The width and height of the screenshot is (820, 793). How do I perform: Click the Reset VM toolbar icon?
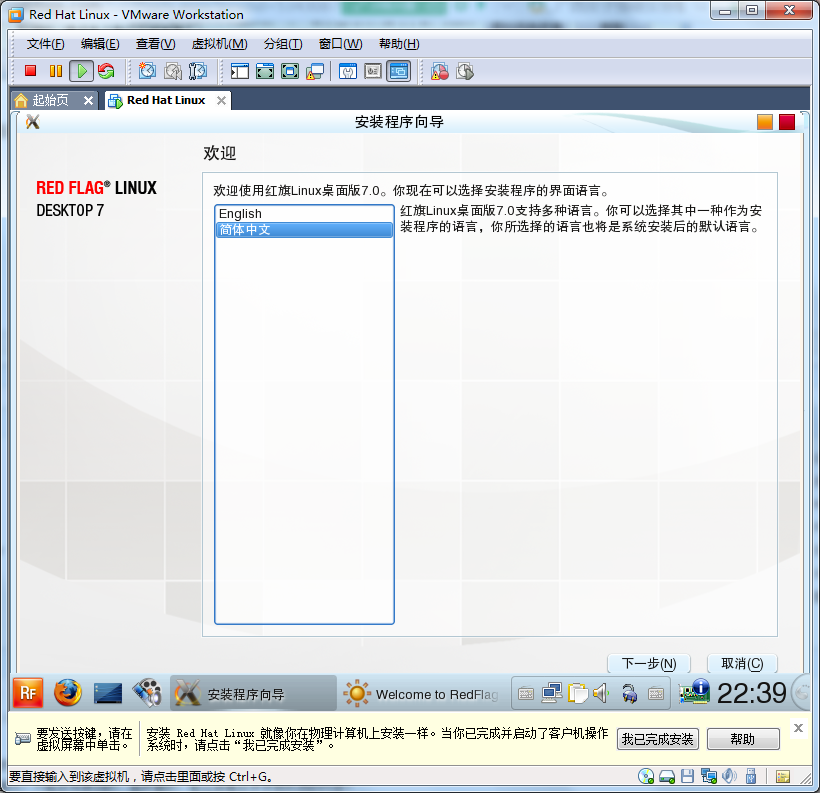[x=106, y=71]
